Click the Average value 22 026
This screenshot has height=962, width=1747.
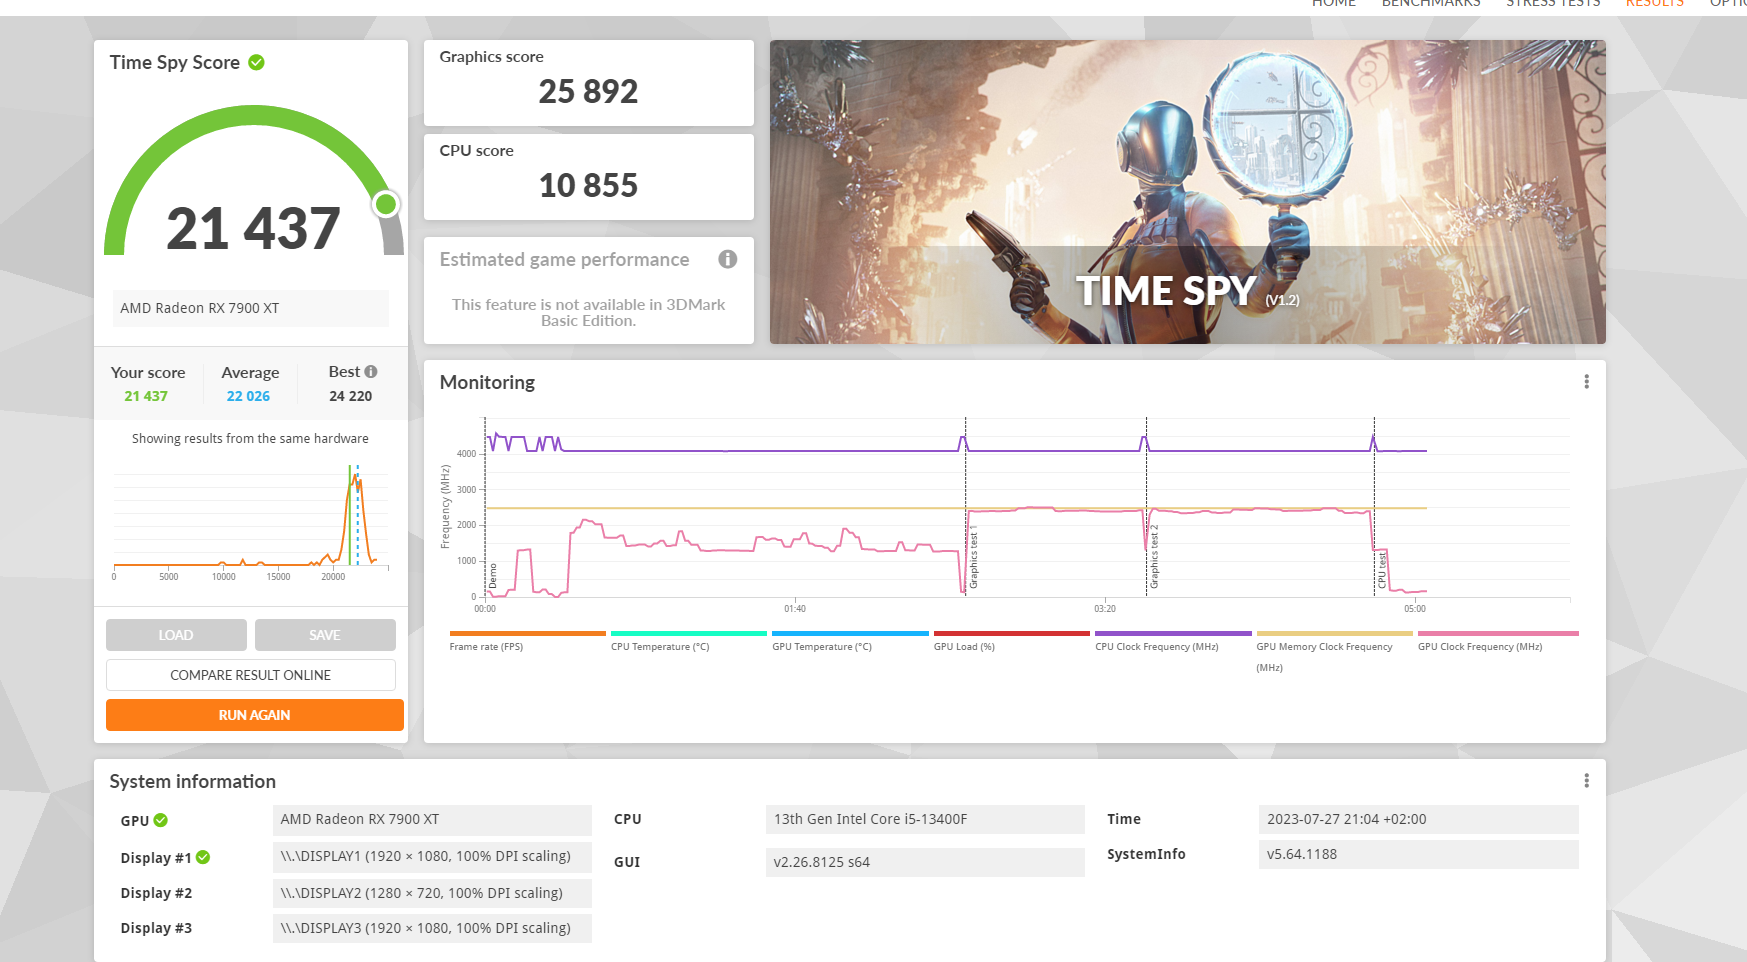point(248,396)
